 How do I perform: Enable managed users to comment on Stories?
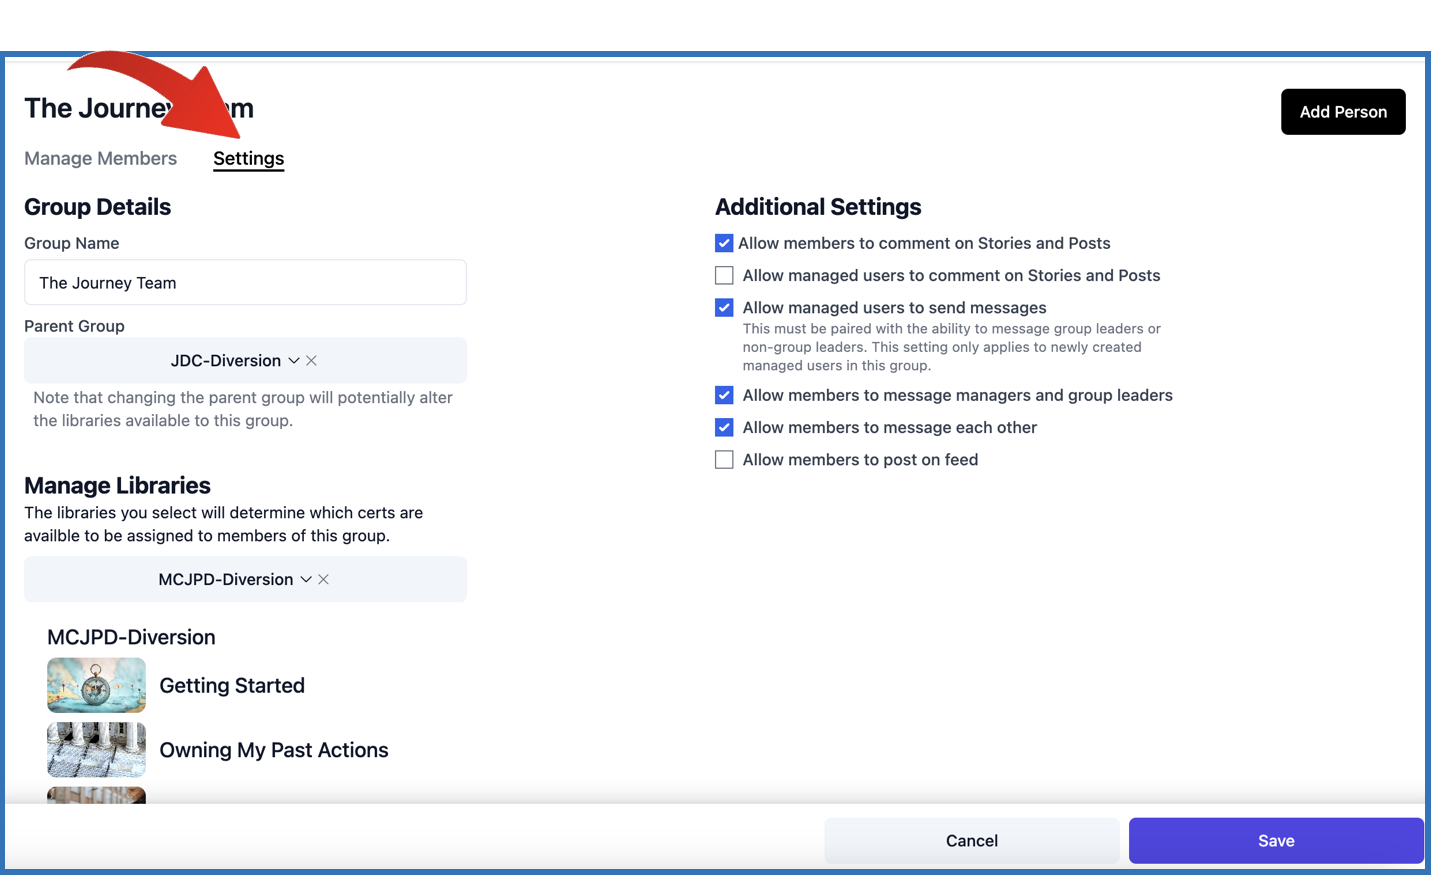724,275
